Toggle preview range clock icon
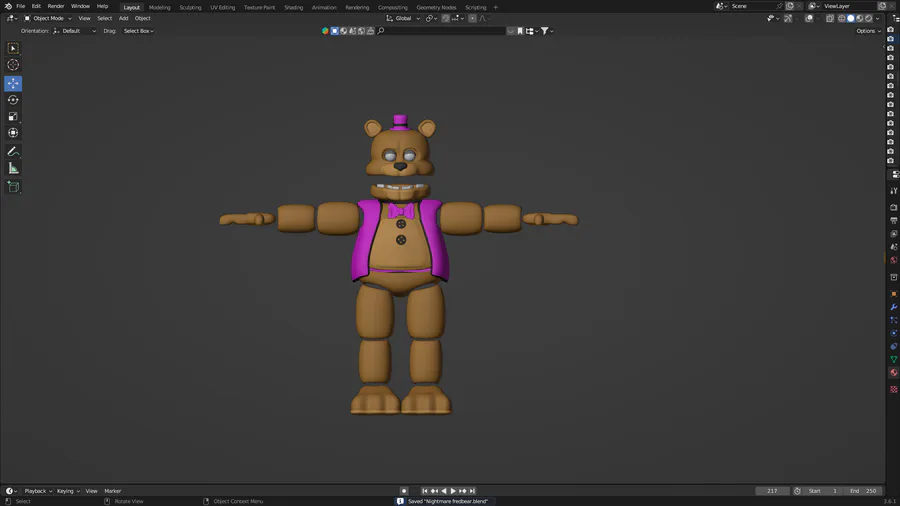This screenshot has height=506, width=900. (797, 491)
